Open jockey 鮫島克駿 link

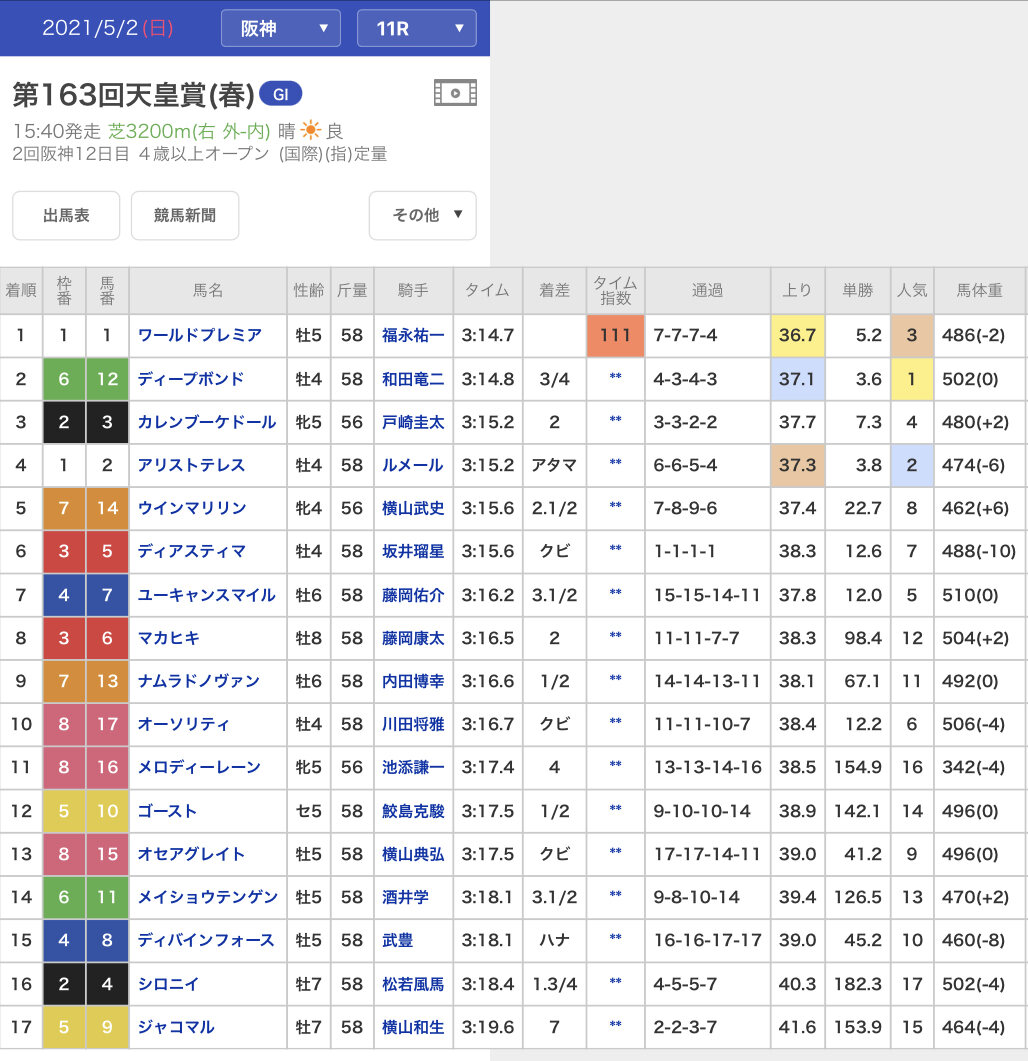pos(414,811)
